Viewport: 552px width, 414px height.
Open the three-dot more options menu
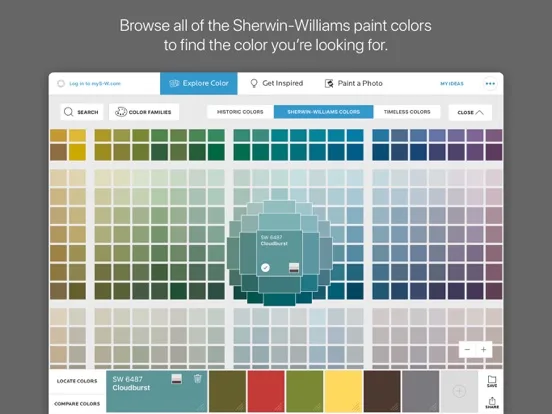click(x=490, y=83)
